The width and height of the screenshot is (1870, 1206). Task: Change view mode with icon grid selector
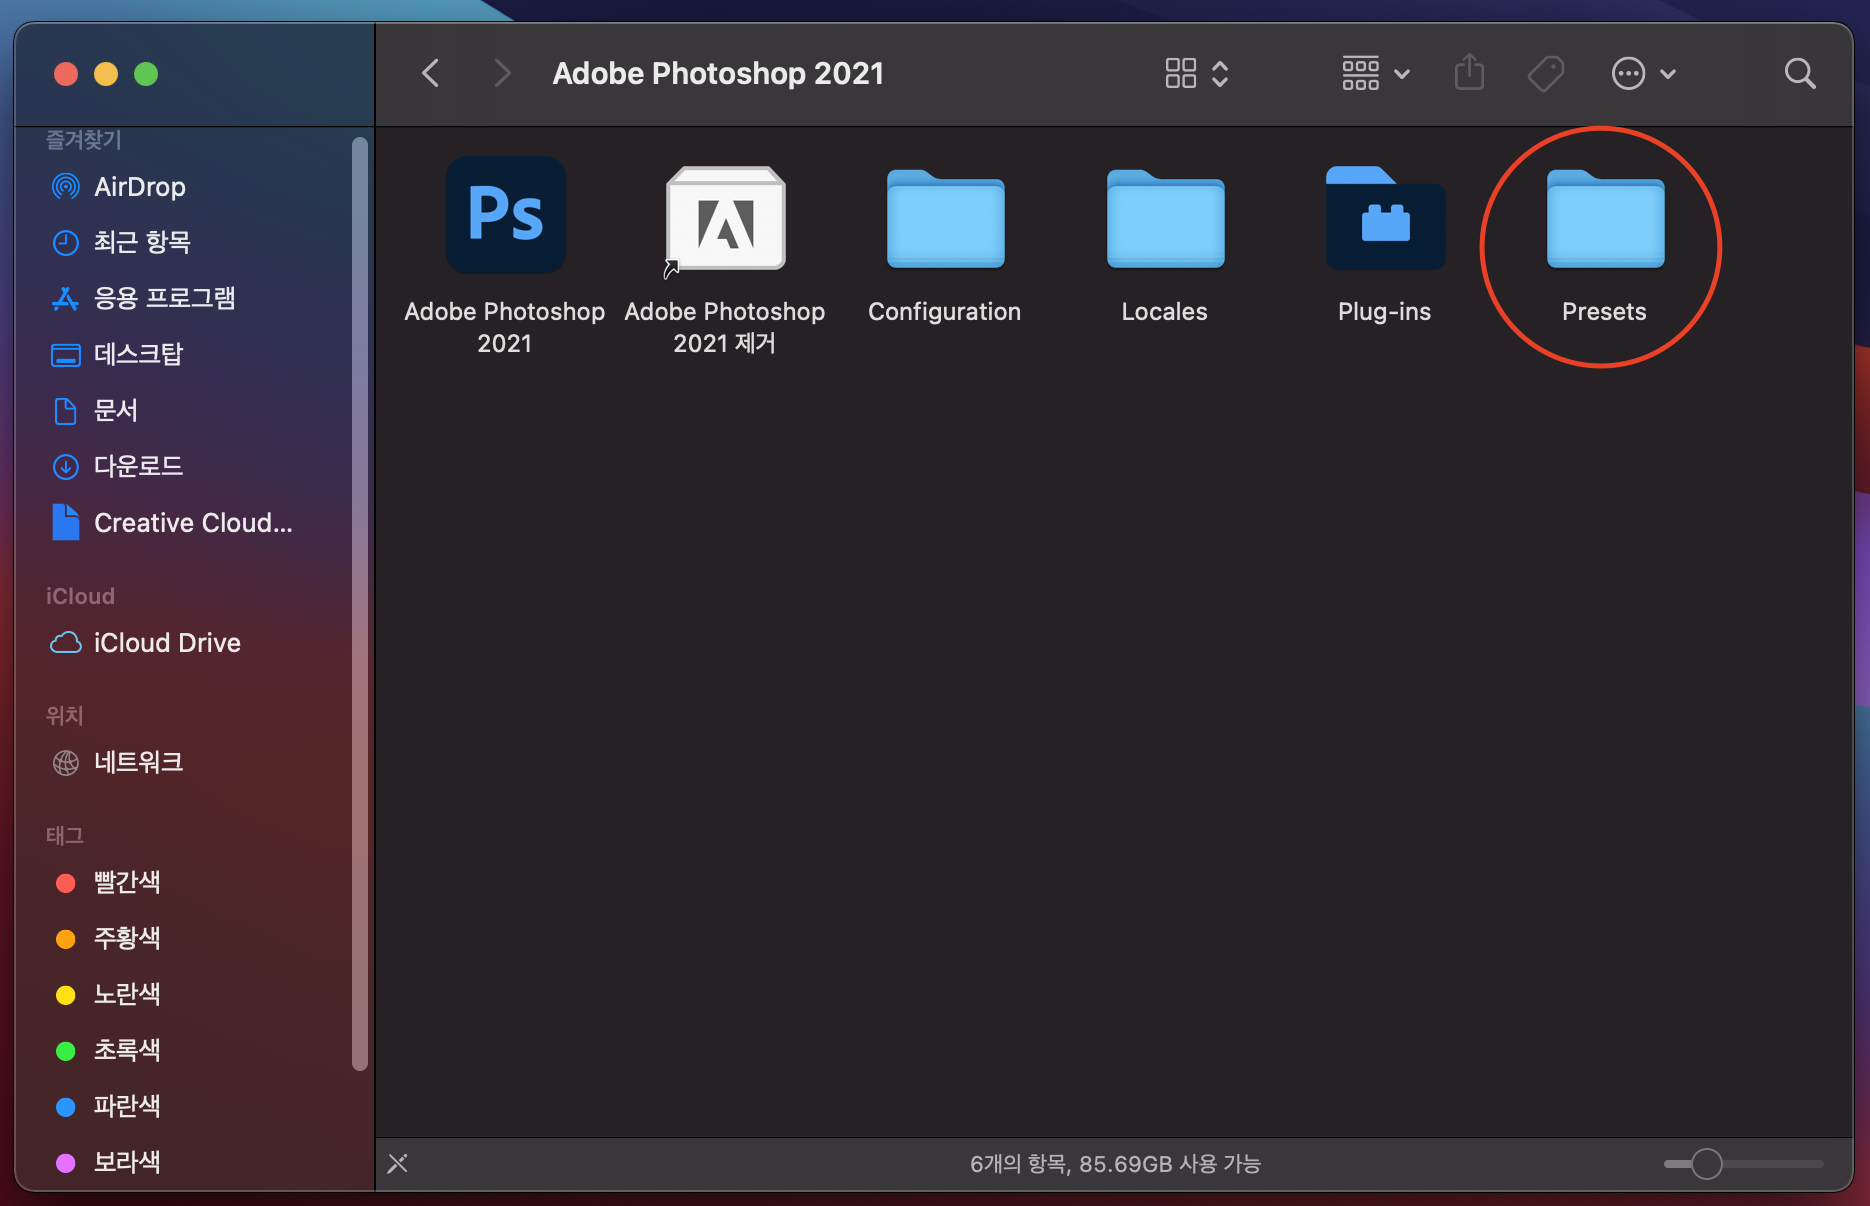pyautogui.click(x=1197, y=73)
